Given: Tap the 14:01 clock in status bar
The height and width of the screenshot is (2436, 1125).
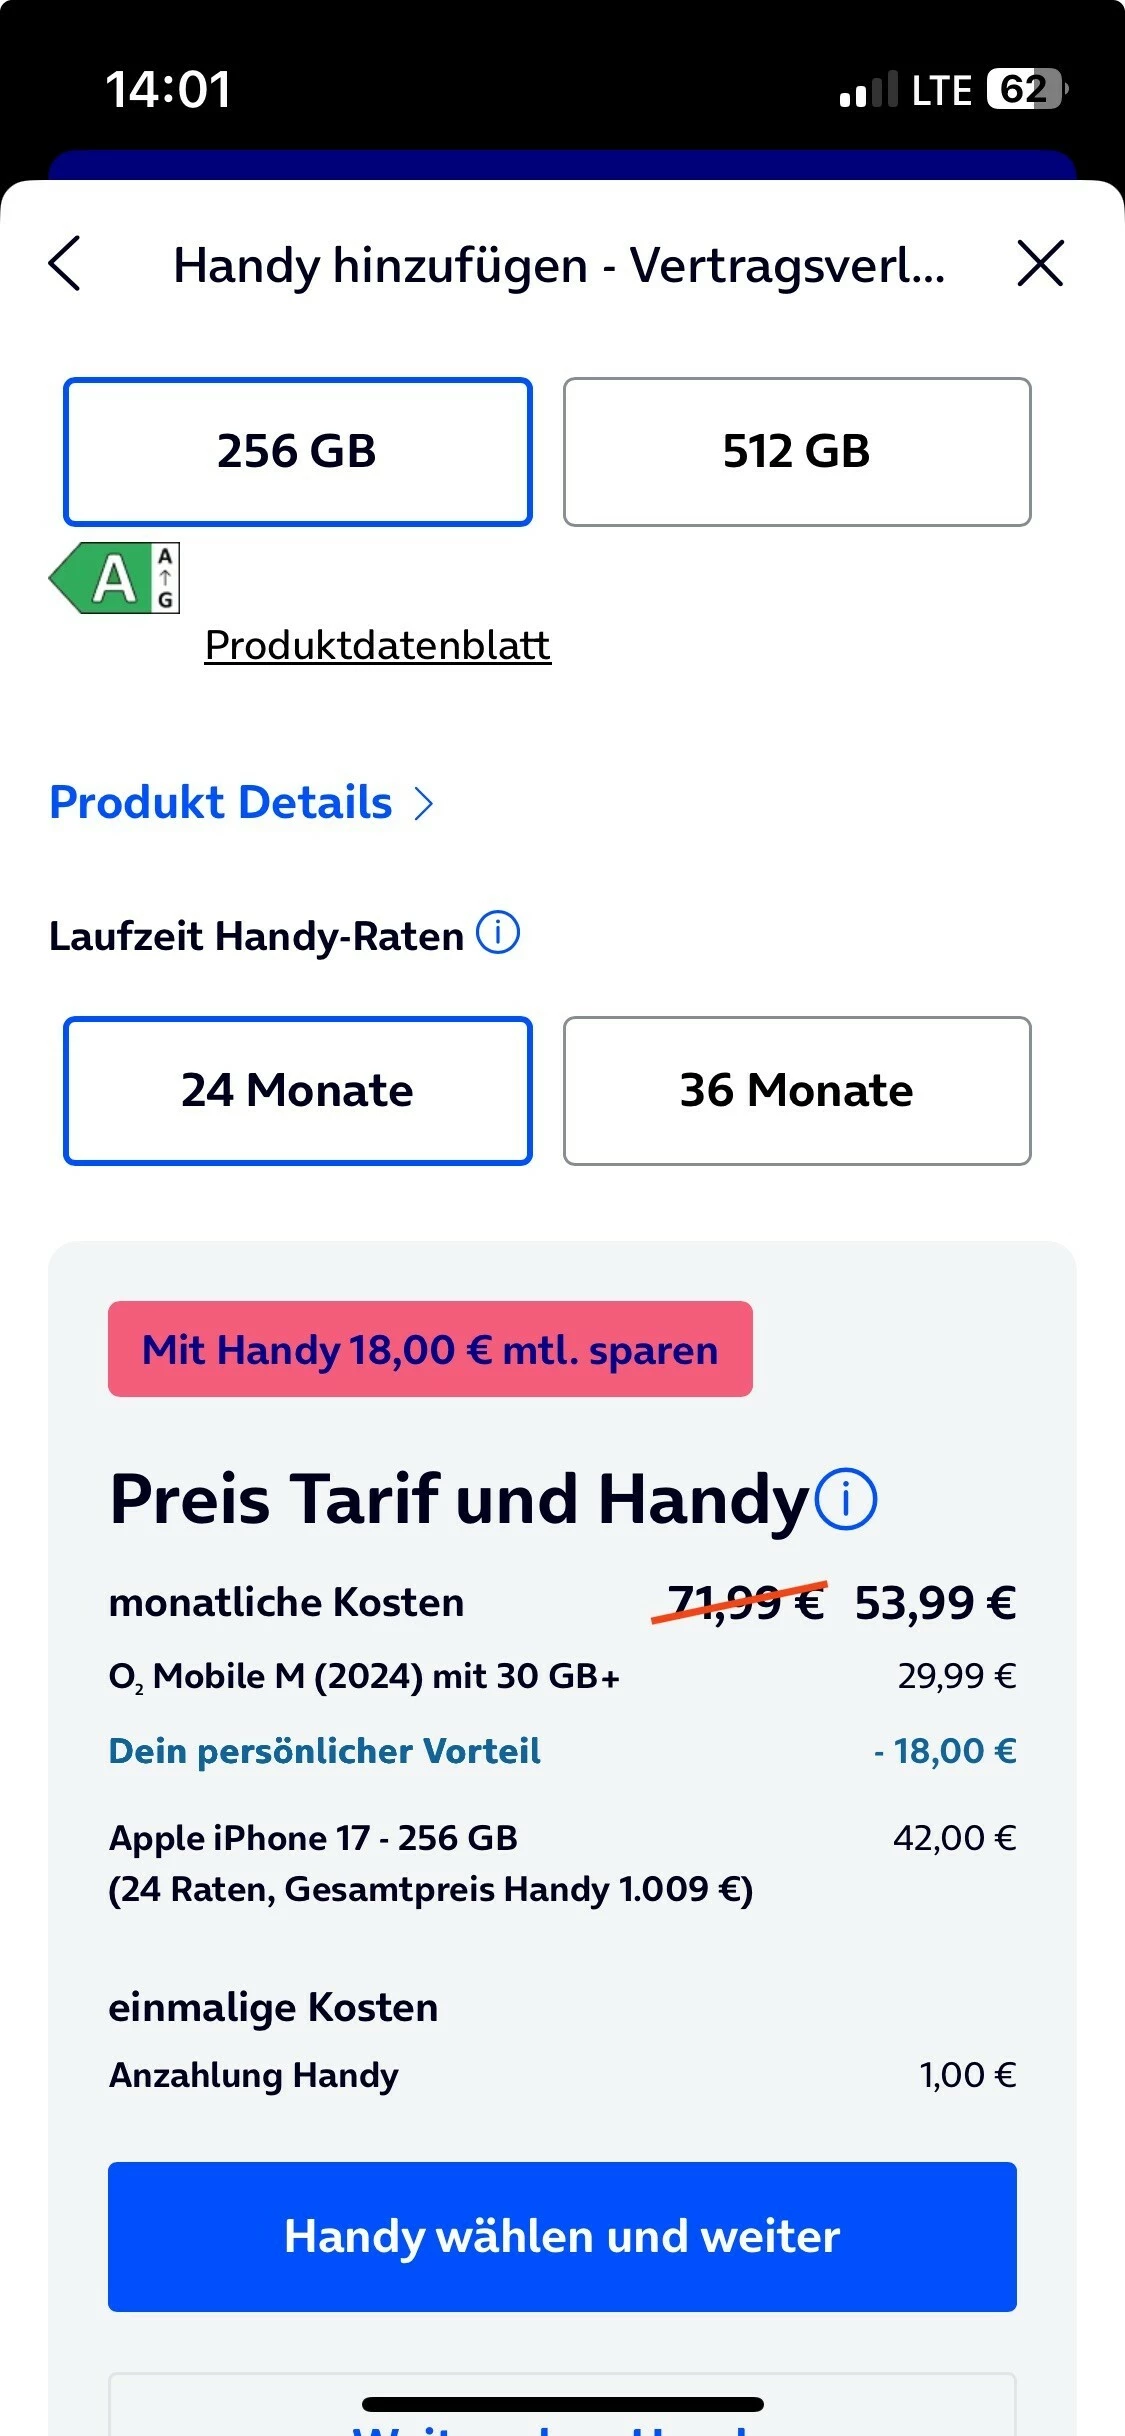Looking at the screenshot, I should tap(168, 90).
